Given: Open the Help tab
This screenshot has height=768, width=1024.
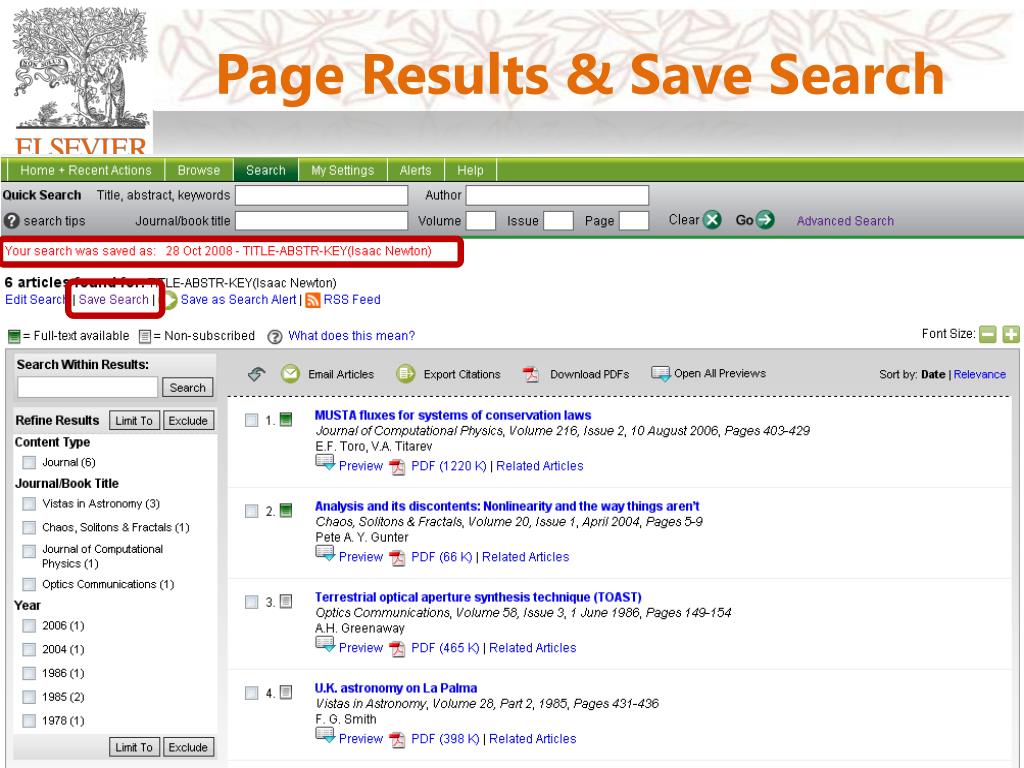Looking at the screenshot, I should tap(470, 170).
